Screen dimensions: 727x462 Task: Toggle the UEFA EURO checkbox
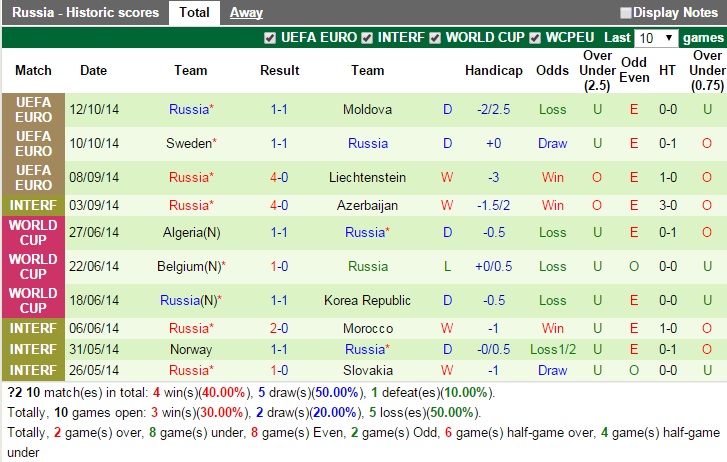coord(269,38)
